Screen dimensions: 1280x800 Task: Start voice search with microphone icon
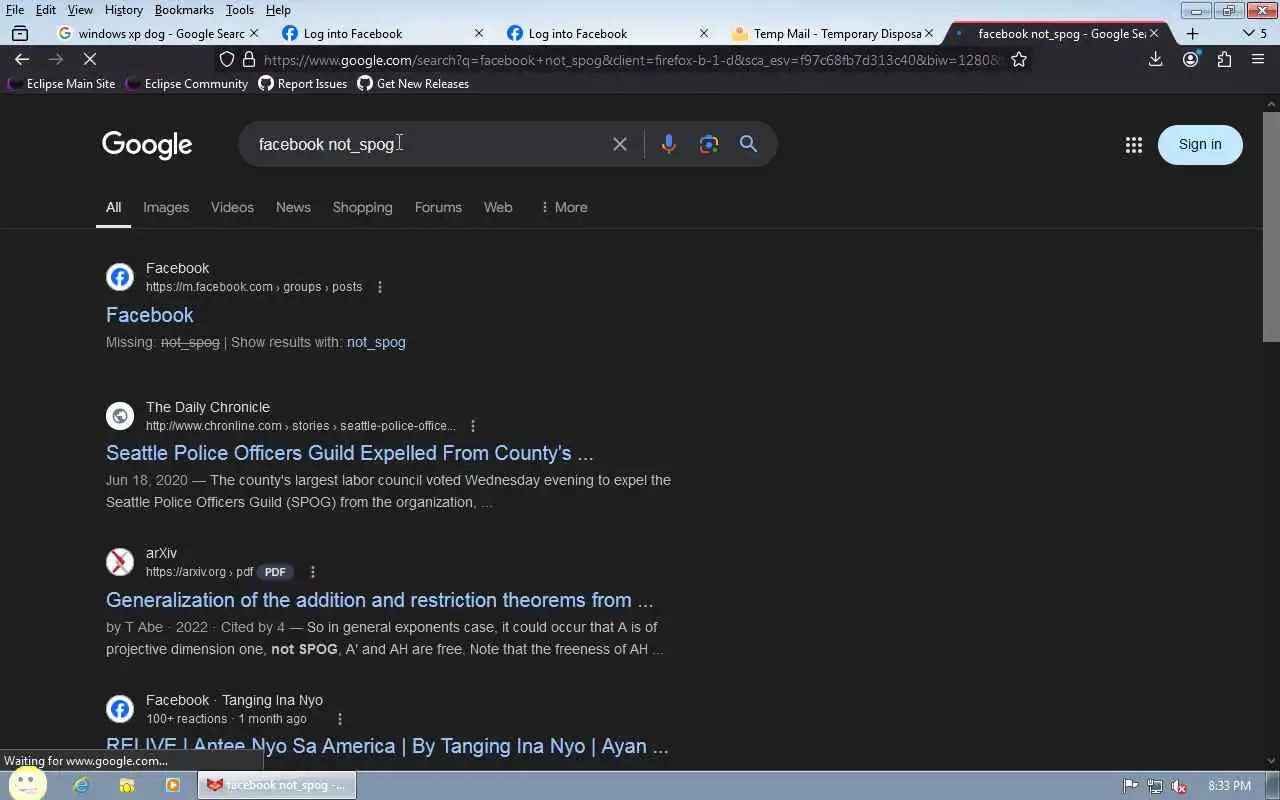669,144
